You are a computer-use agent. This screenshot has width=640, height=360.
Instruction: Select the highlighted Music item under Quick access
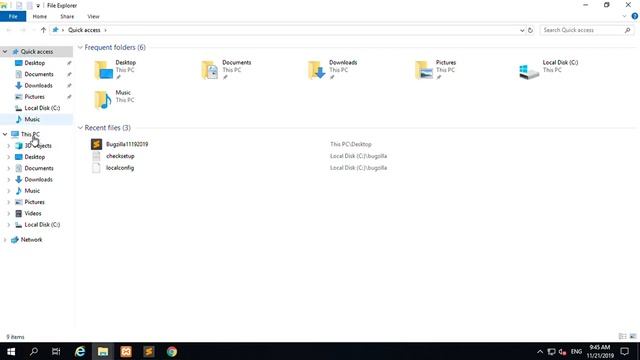[32, 119]
